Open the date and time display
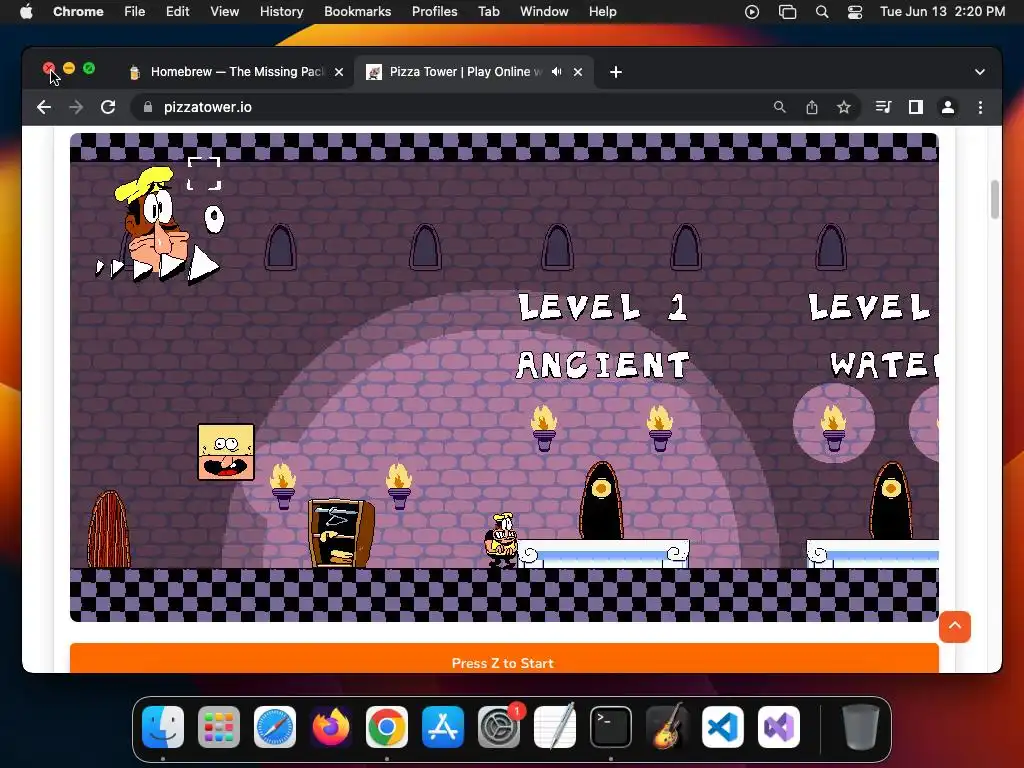This screenshot has height=768, width=1024. click(942, 11)
